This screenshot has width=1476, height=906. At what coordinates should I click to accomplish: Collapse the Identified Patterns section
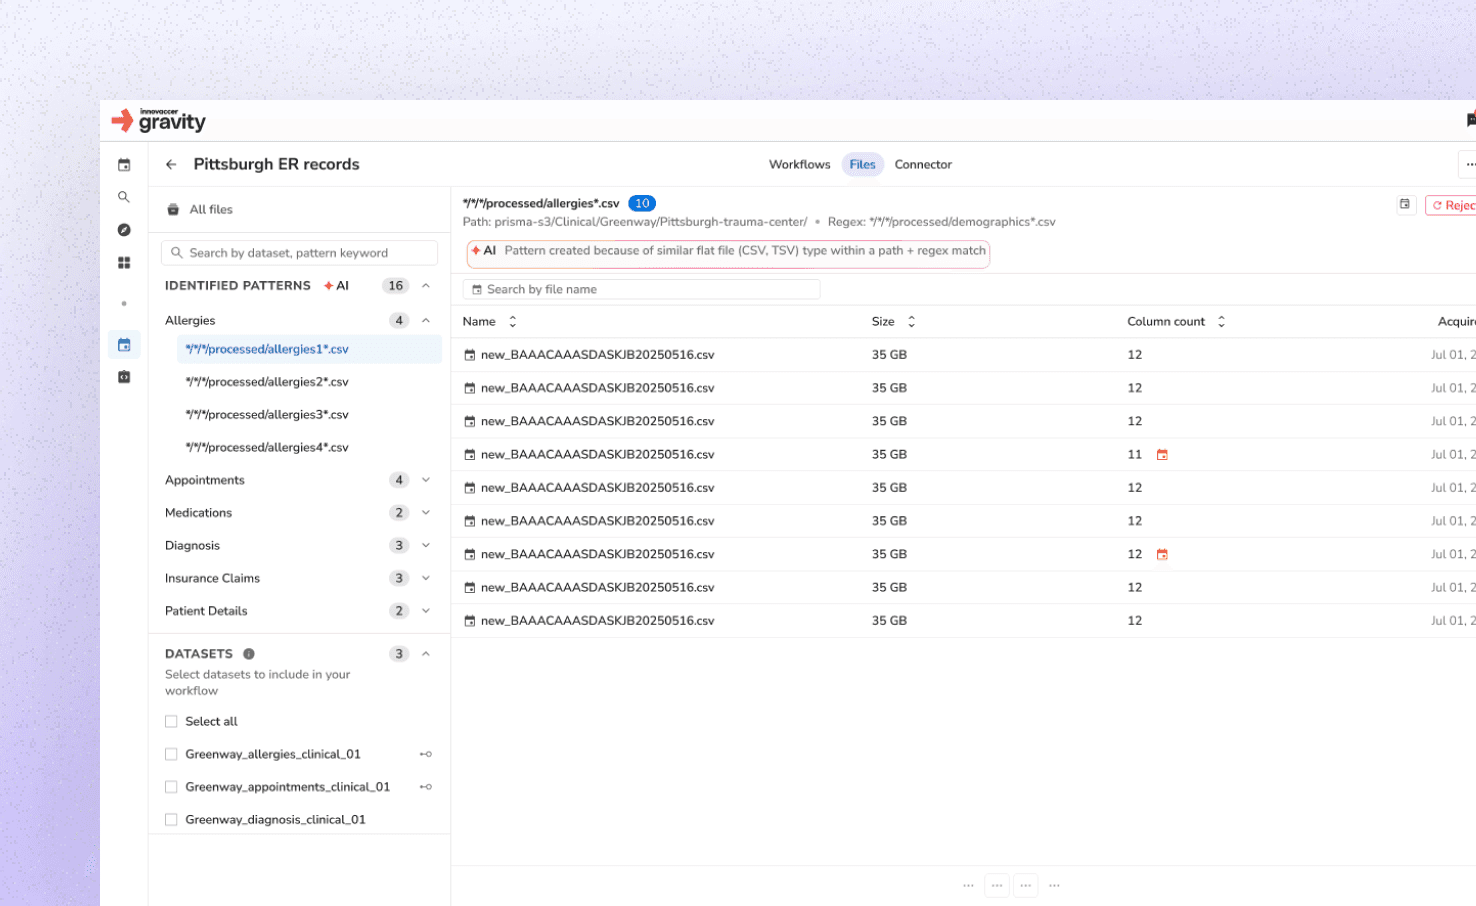[426, 286]
